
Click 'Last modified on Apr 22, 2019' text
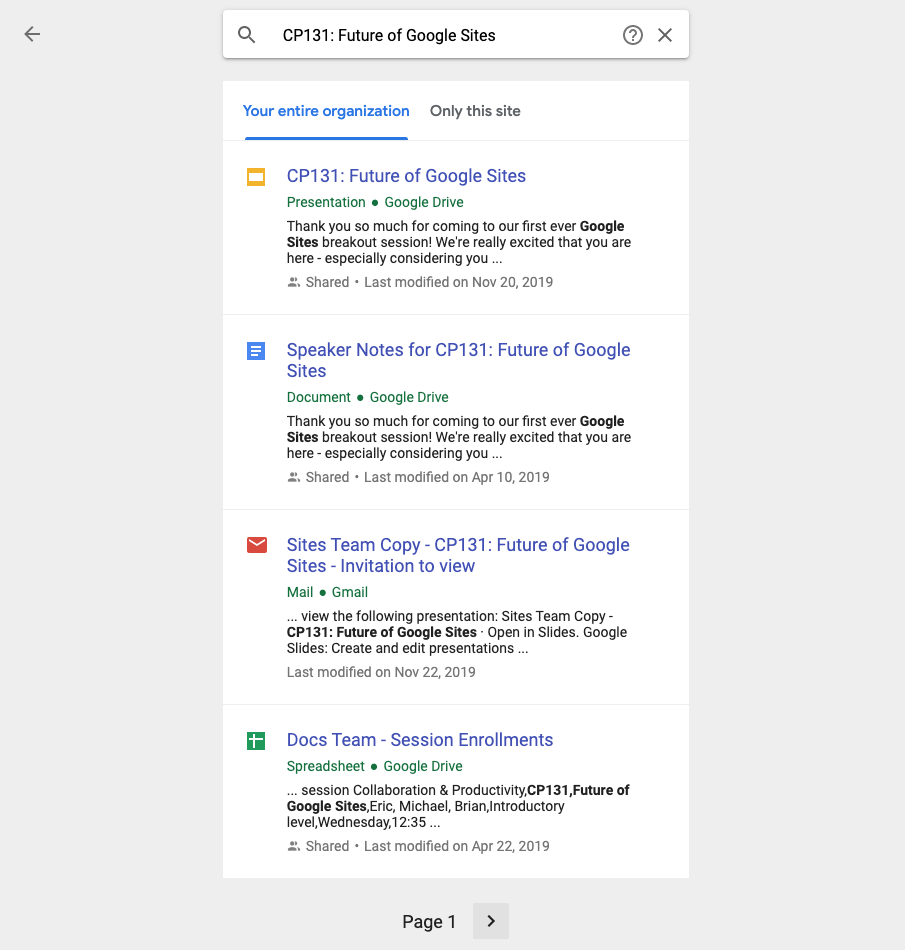456,846
